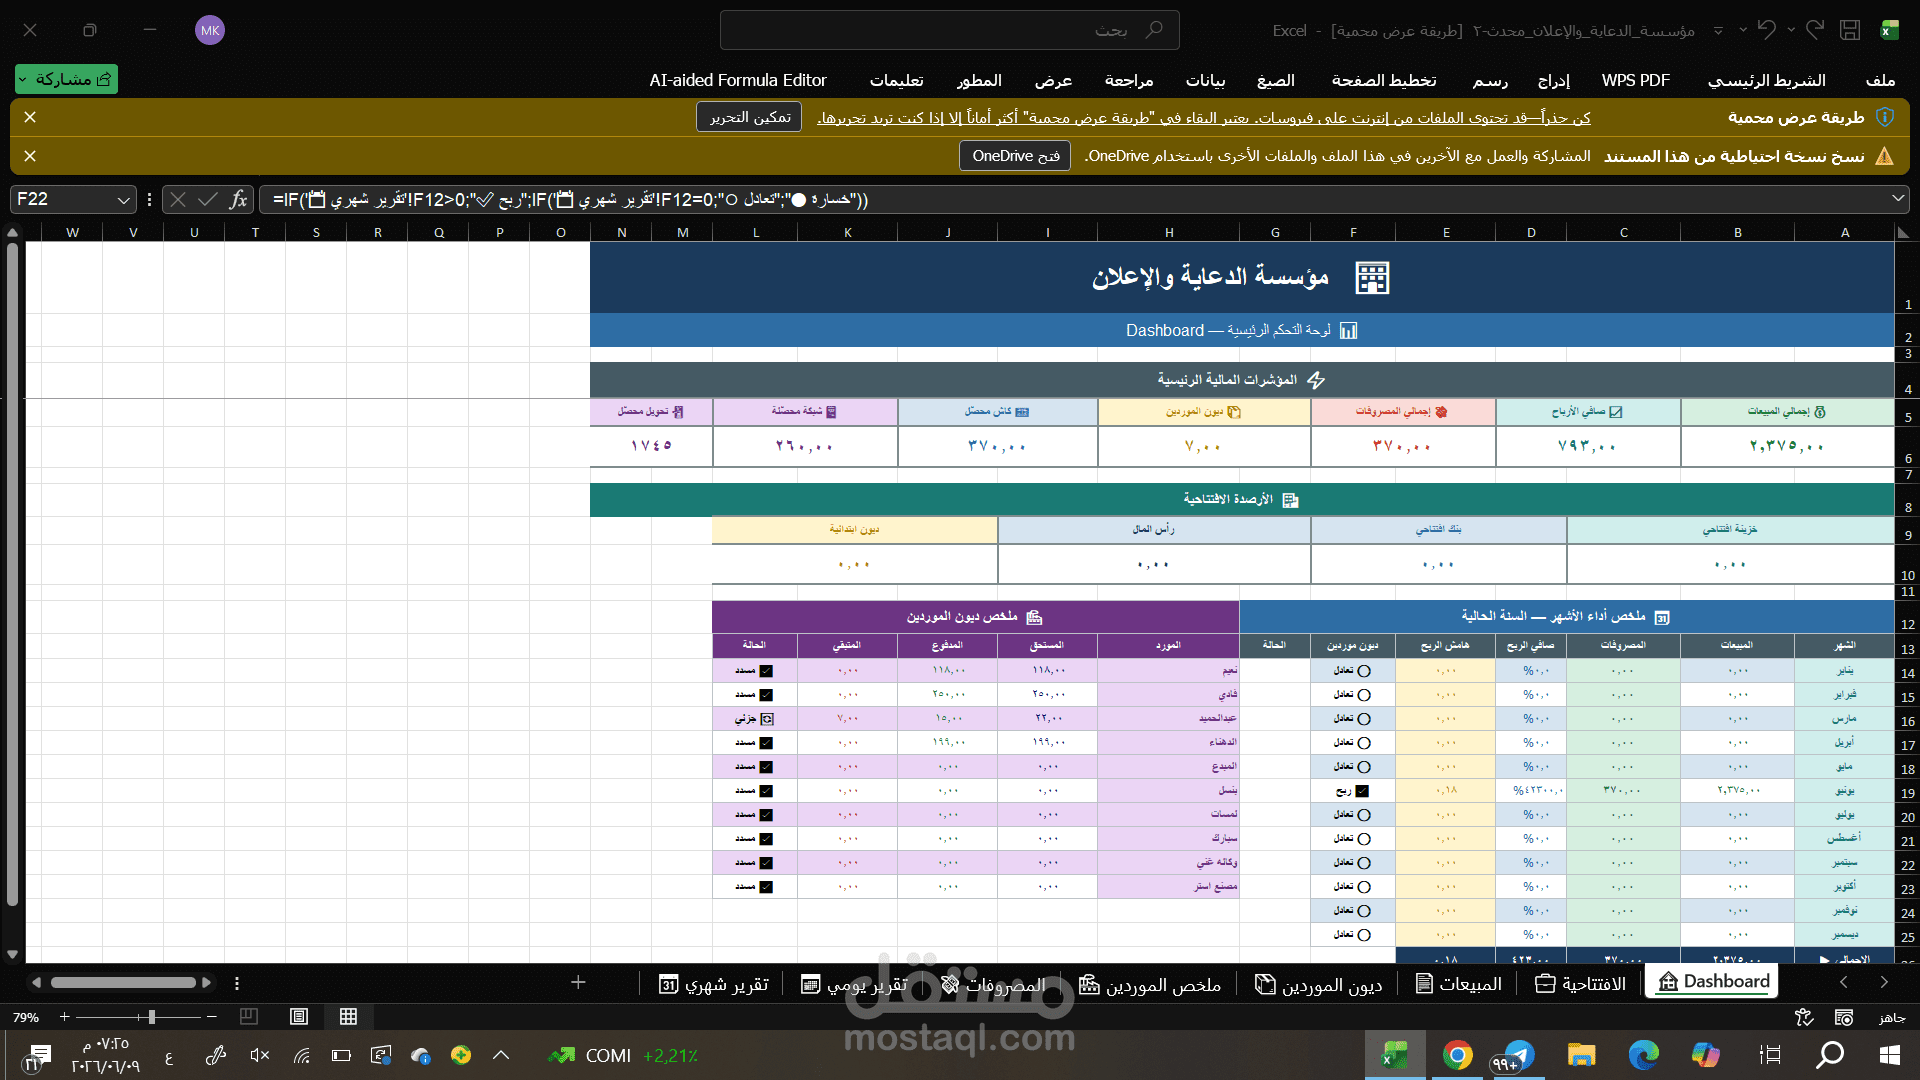This screenshot has width=1920, height=1080.
Task: Adjust the zoom slider handle
Action: pos(151,1017)
